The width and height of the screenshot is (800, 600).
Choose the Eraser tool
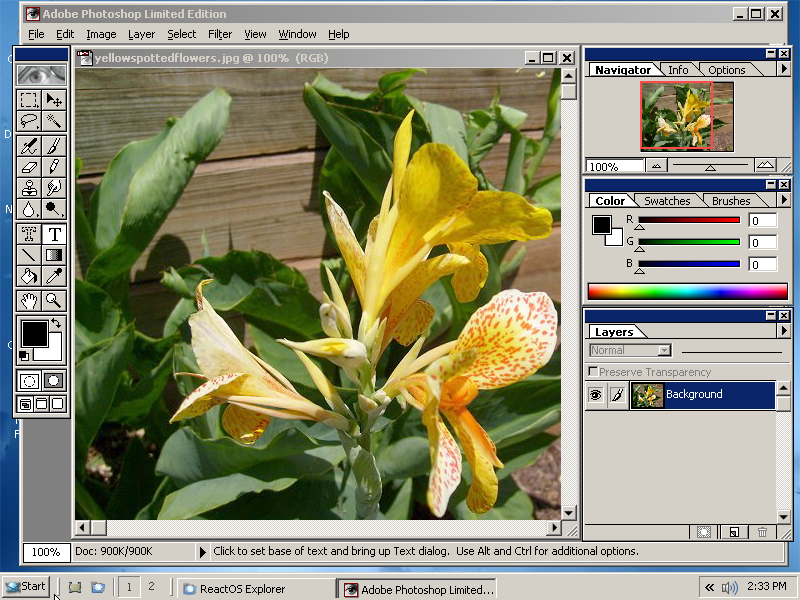click(x=29, y=166)
